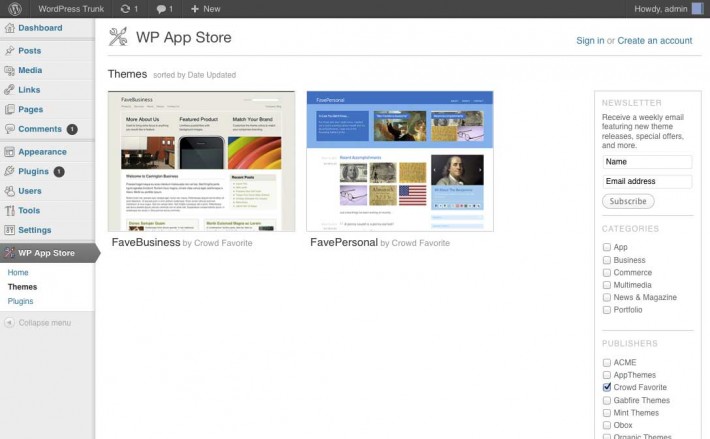
Task: Check the Portfolio category checkbox
Action: [x=607, y=310]
